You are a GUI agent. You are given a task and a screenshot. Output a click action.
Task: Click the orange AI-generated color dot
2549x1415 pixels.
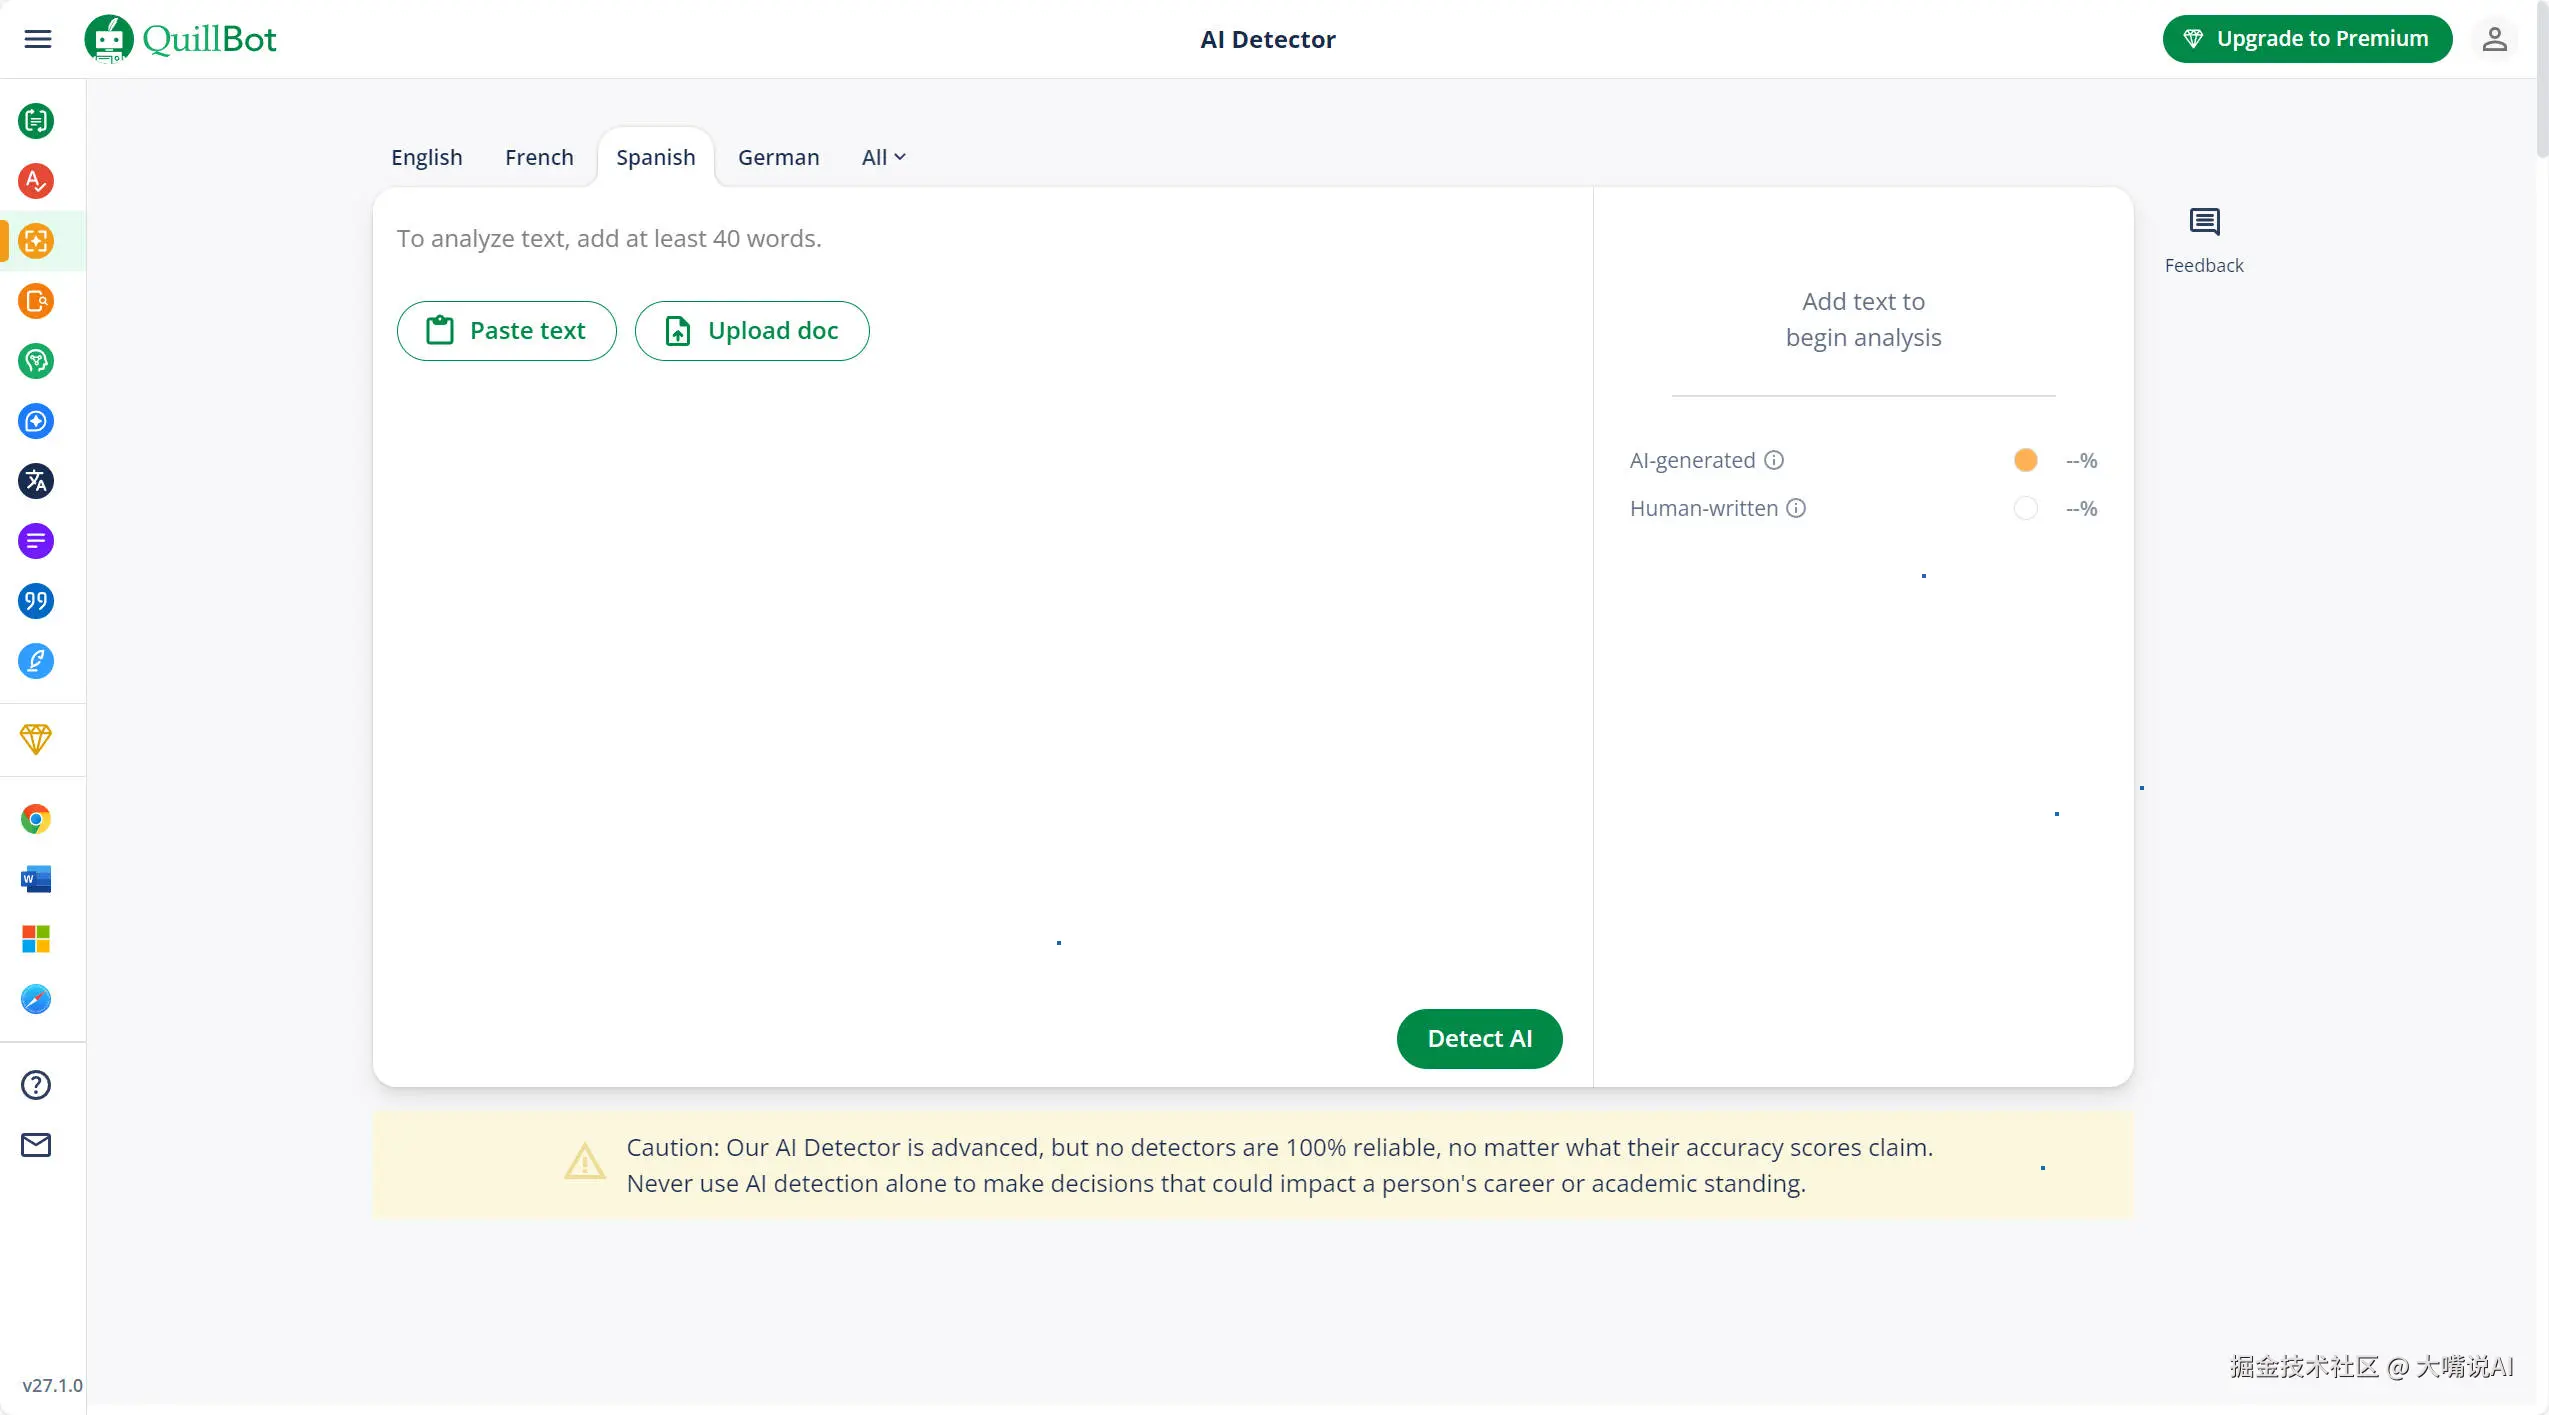click(x=2025, y=460)
